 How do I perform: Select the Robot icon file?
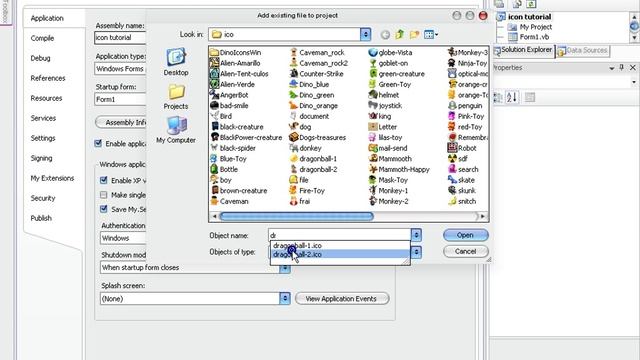click(462, 148)
